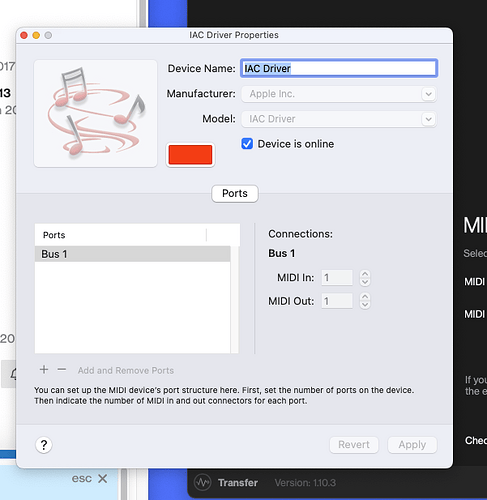The height and width of the screenshot is (500, 487).
Task: Decrease MIDI In with the down stepper arrow
Action: 365,282
